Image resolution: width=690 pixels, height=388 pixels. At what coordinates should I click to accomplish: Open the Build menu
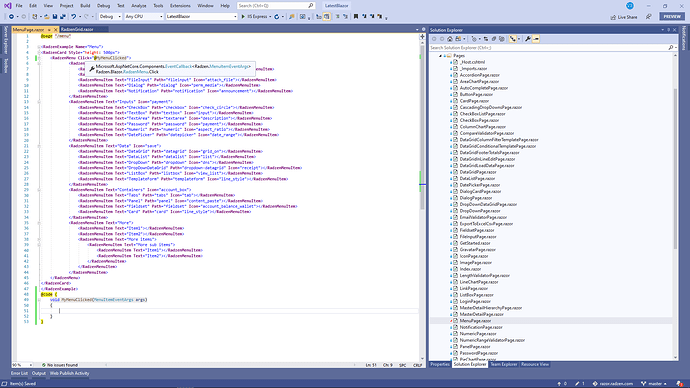[x=85, y=6]
